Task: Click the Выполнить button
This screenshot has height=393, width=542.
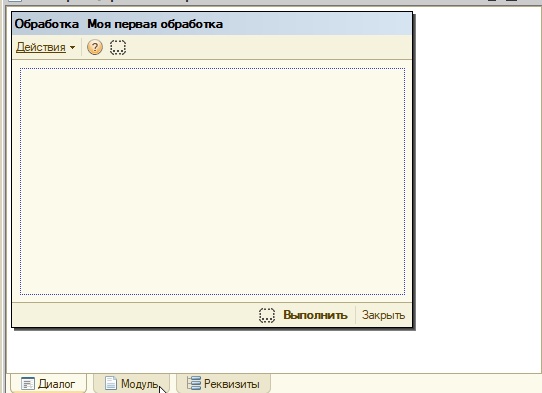Action: click(315, 315)
